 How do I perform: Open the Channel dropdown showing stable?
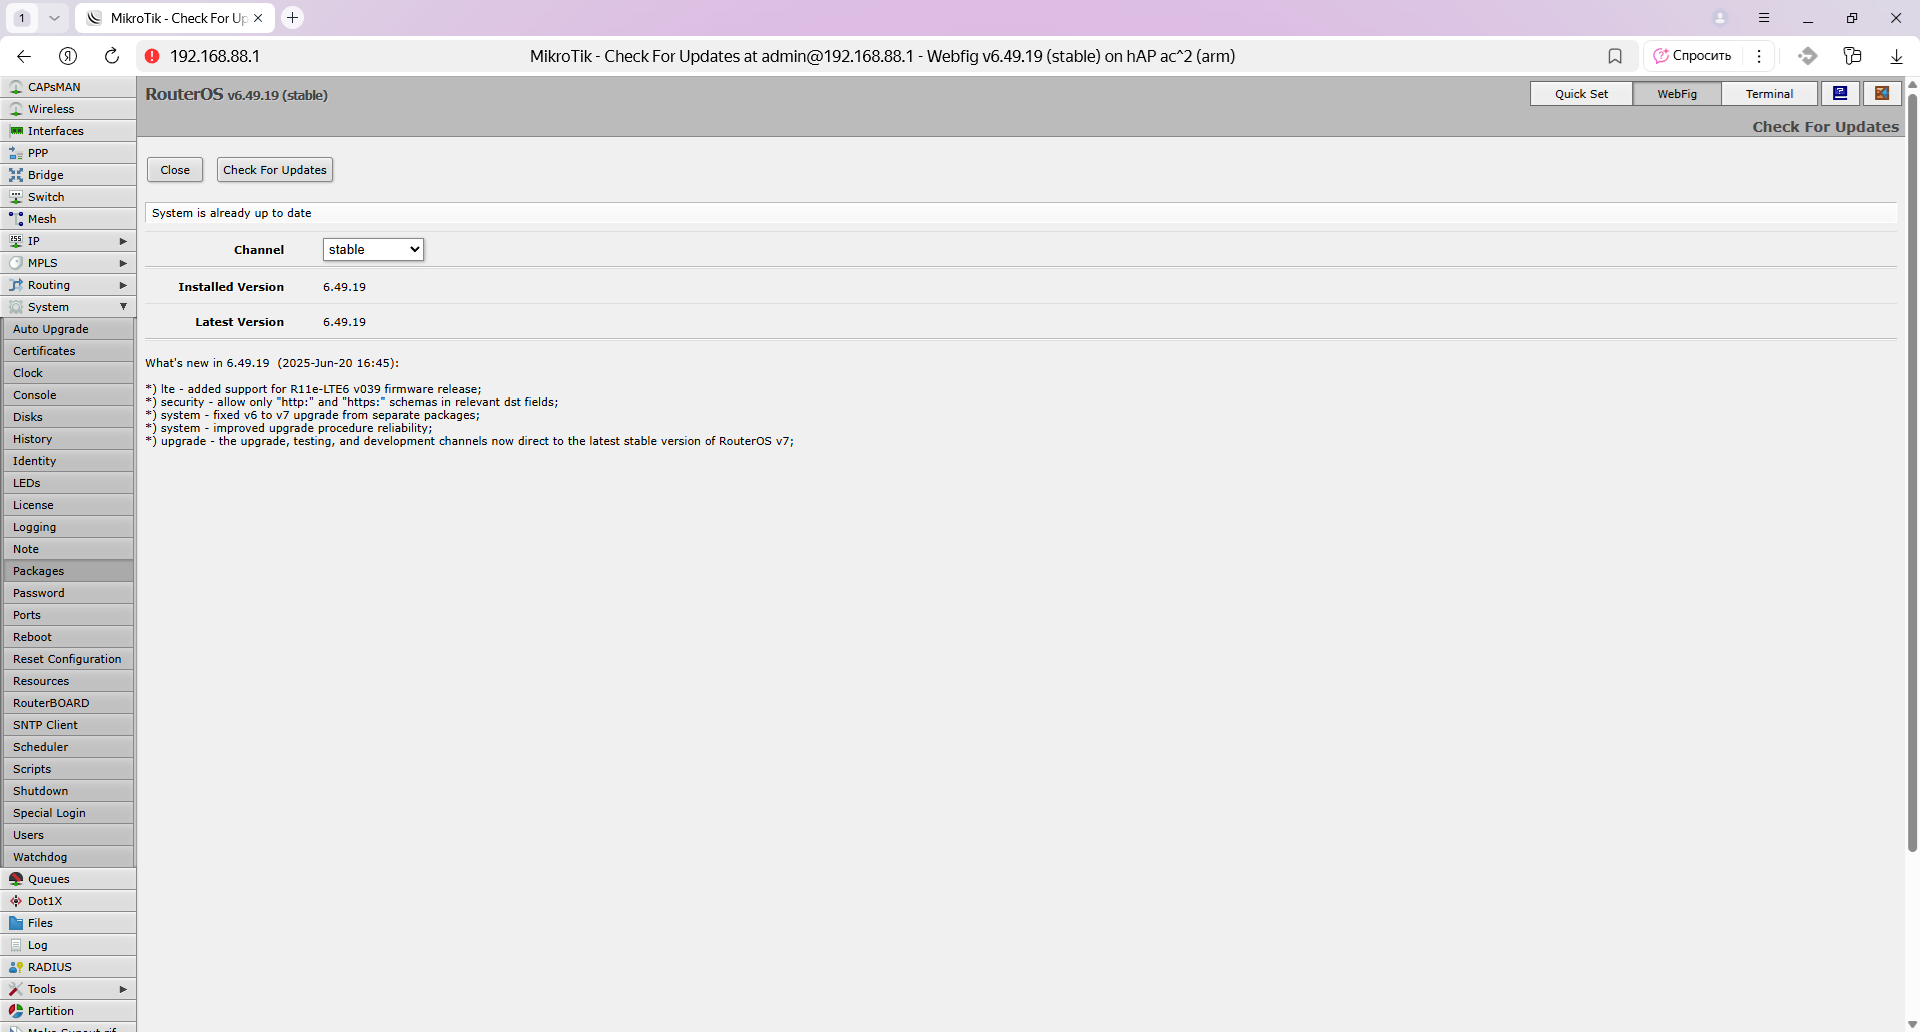(x=373, y=250)
